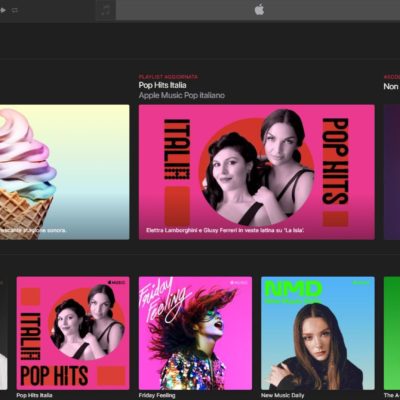Toggle the repeat icon beside play
The height and width of the screenshot is (400, 400).
click(14, 10)
